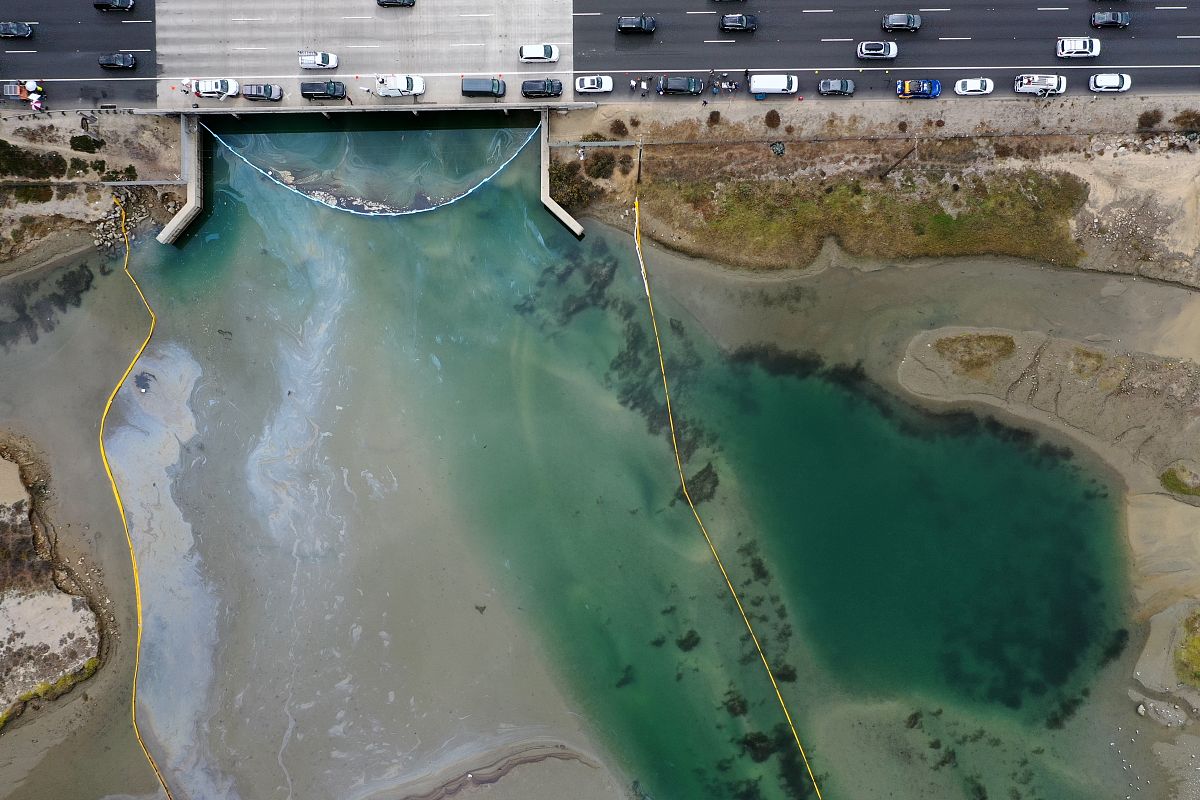Select the sandy spit at the bottom edge

[x=500, y=770]
